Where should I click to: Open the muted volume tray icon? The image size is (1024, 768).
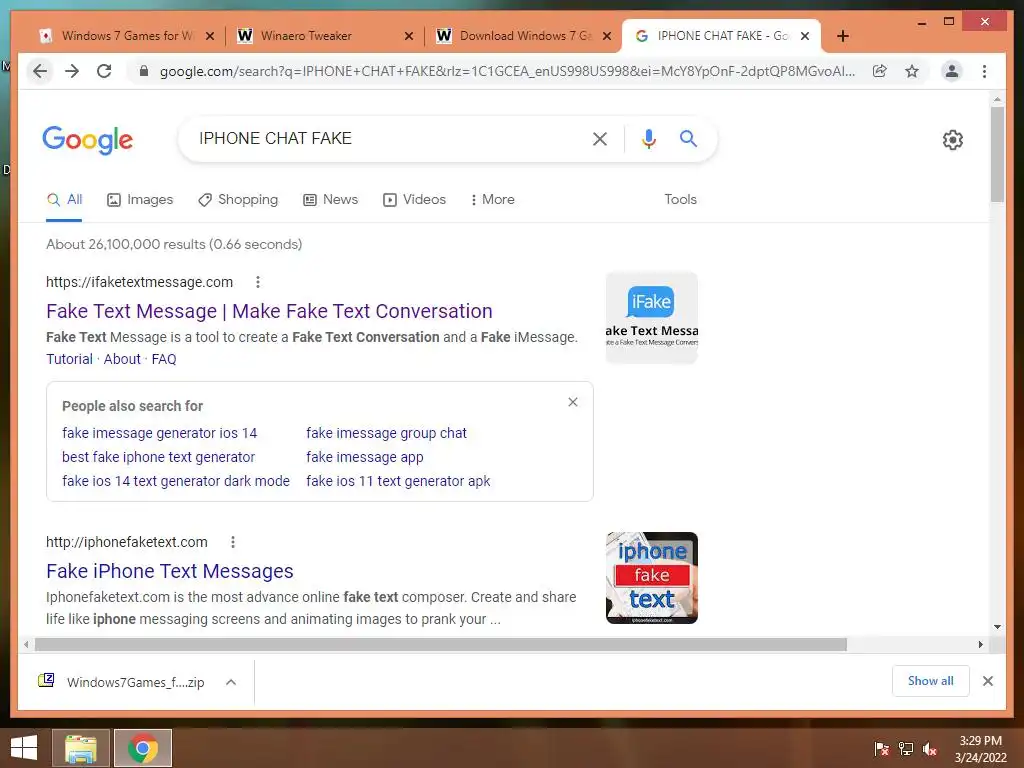[930, 748]
